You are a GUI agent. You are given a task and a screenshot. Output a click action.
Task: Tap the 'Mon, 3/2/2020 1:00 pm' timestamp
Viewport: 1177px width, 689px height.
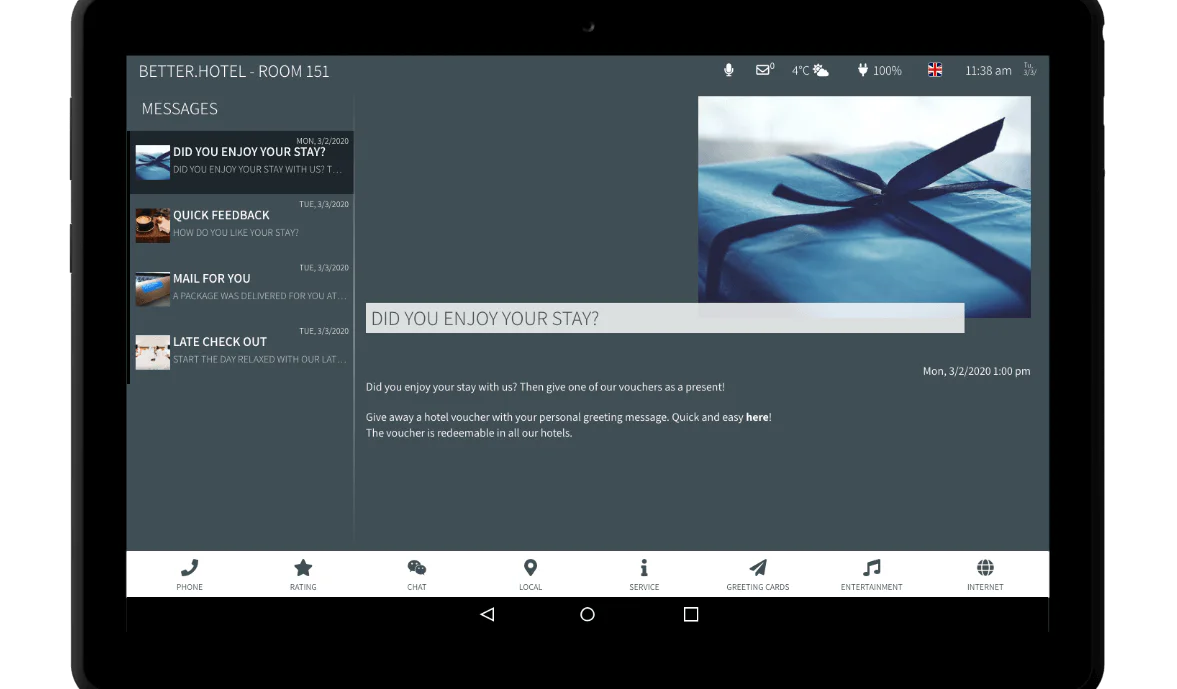(976, 371)
